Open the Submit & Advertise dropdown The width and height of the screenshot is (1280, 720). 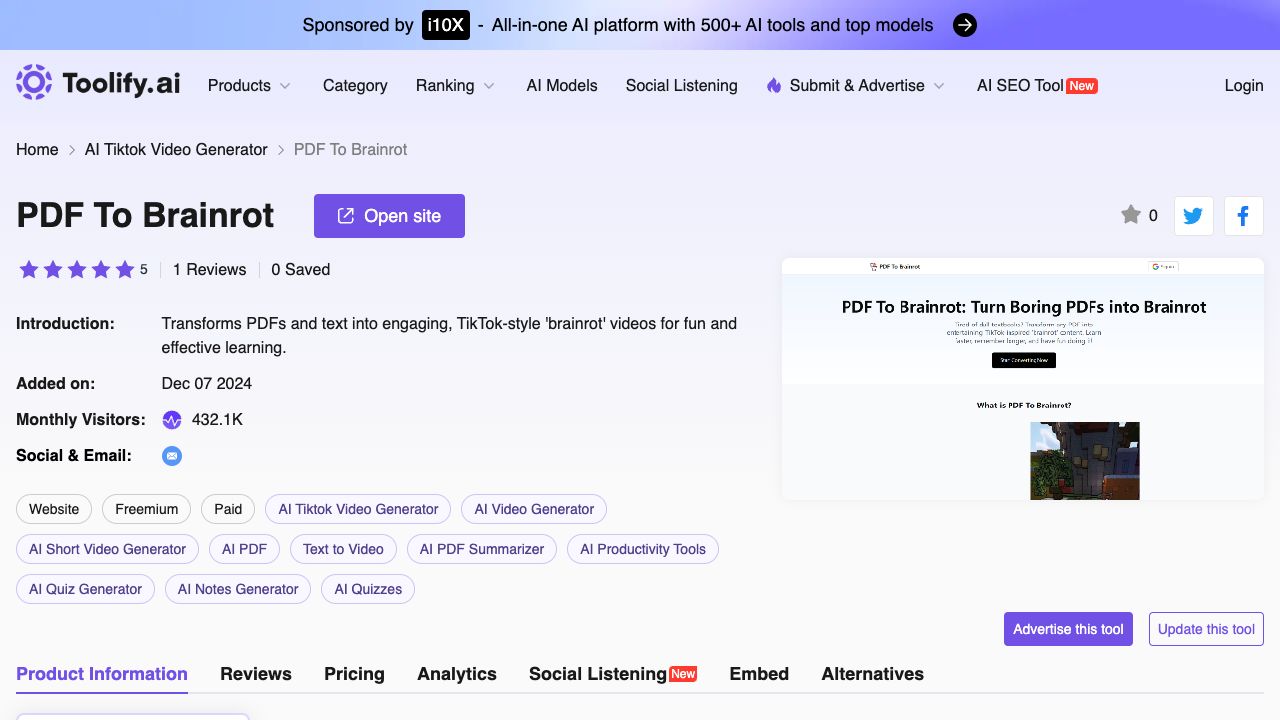click(856, 86)
